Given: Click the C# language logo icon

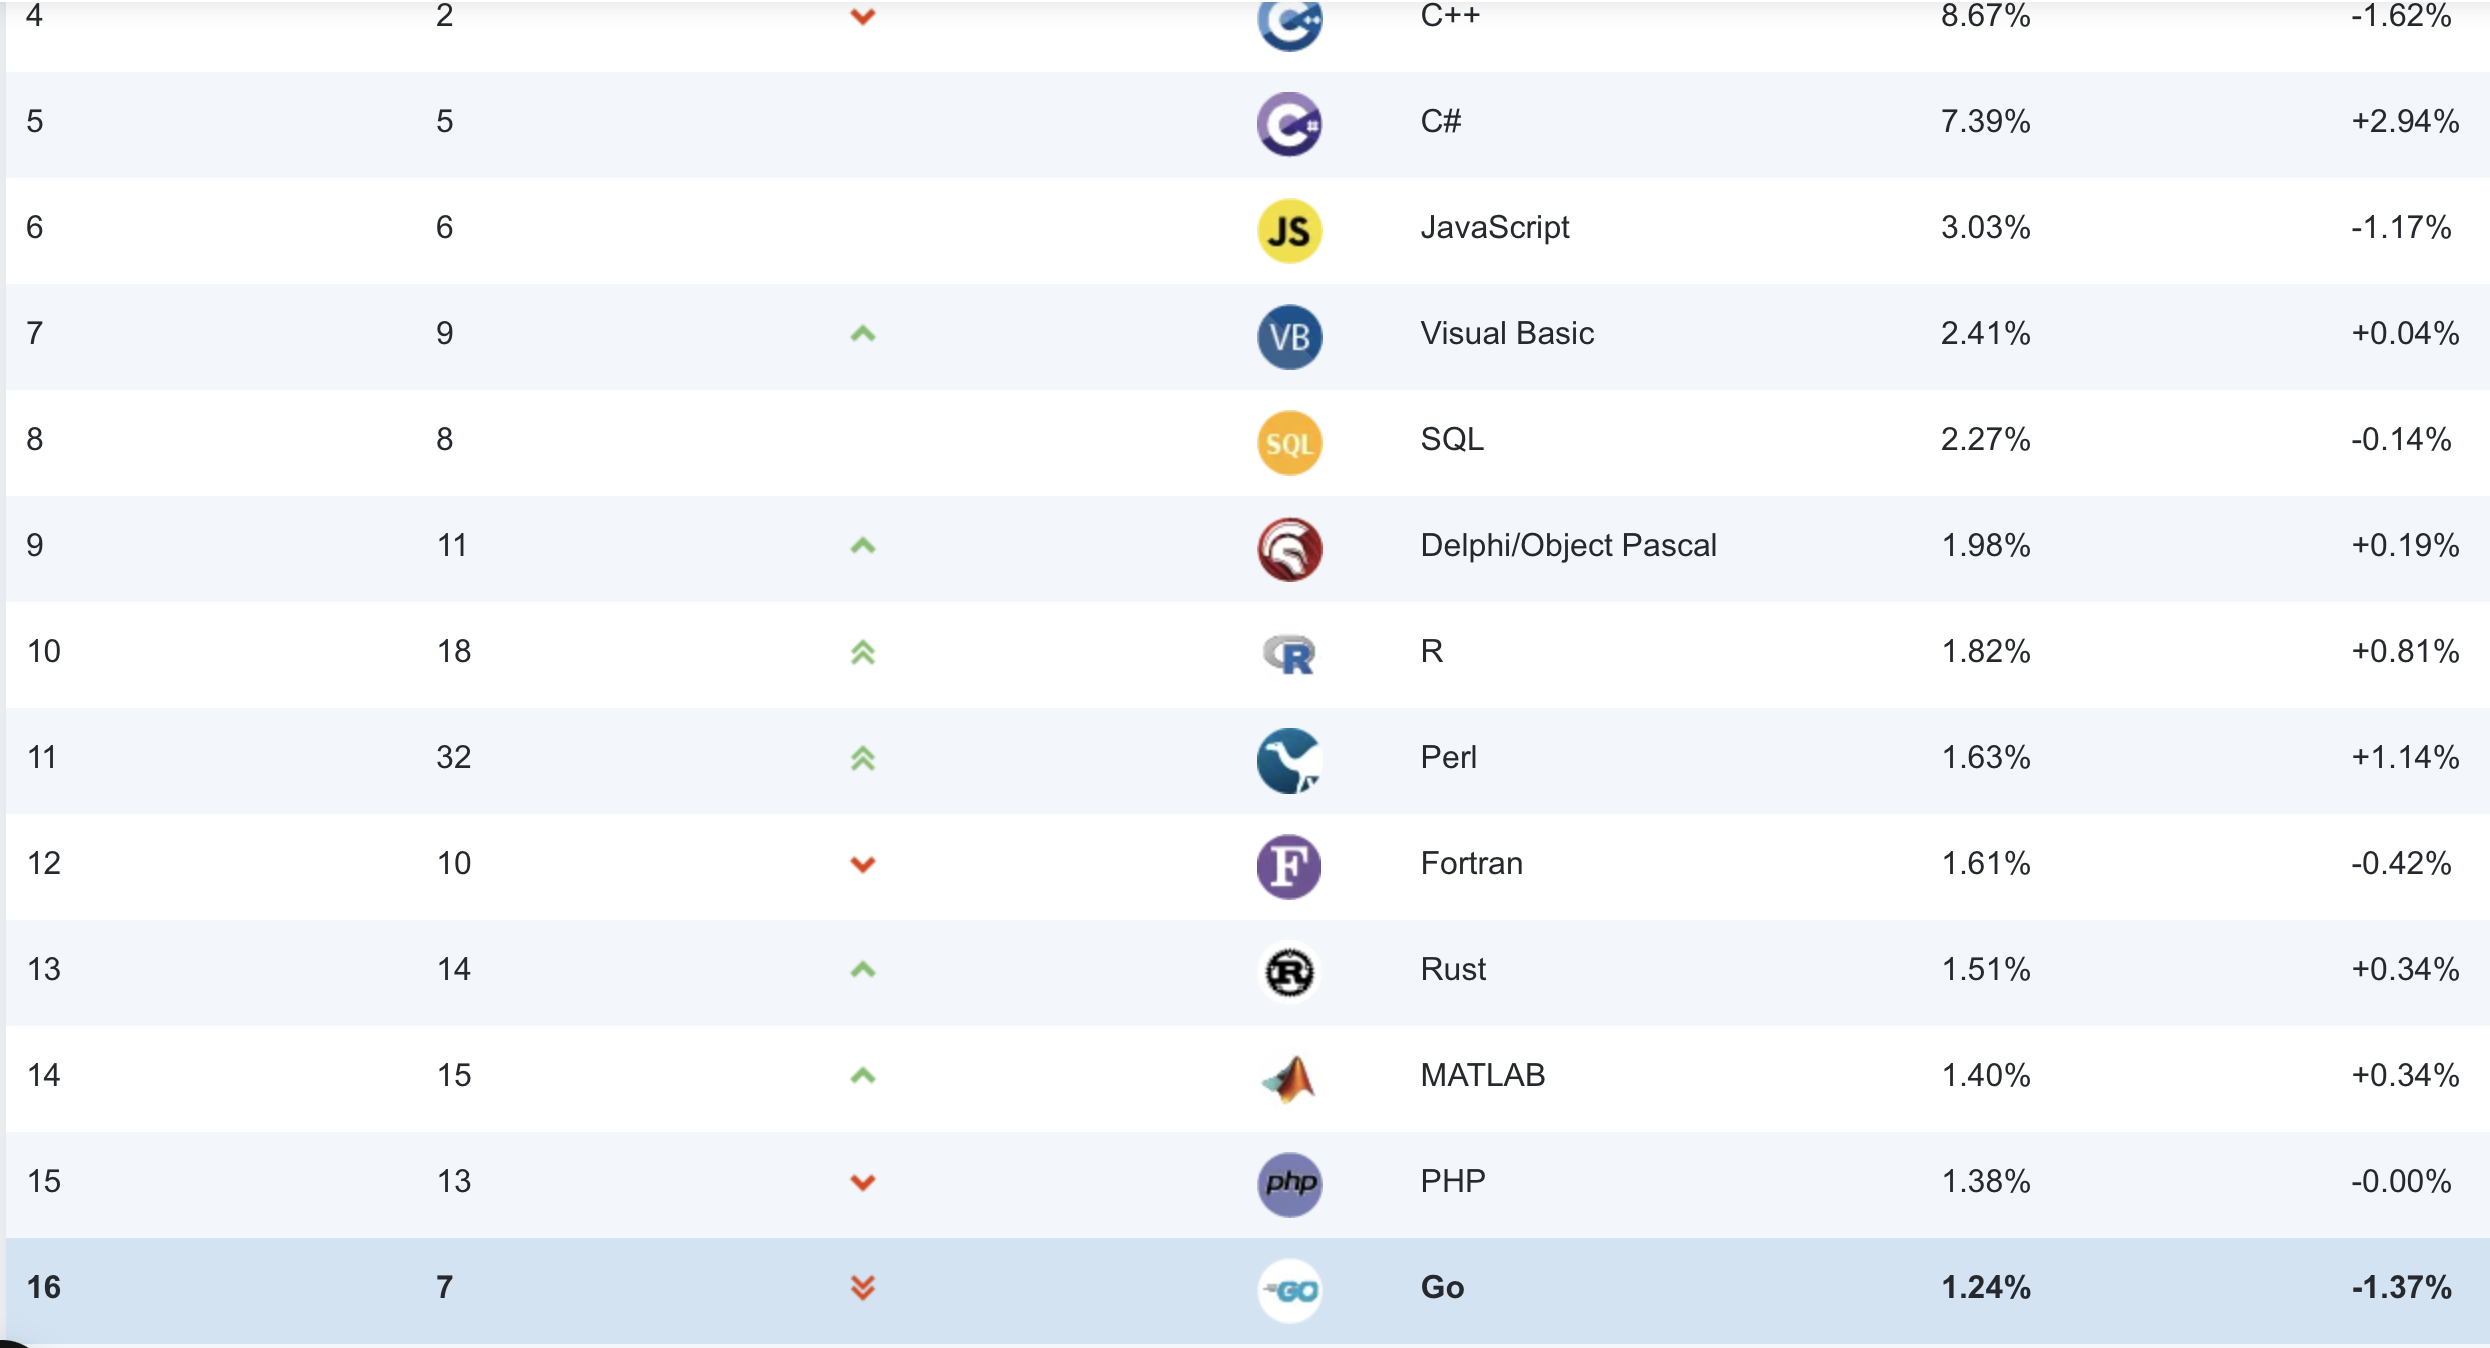Looking at the screenshot, I should 1289,124.
